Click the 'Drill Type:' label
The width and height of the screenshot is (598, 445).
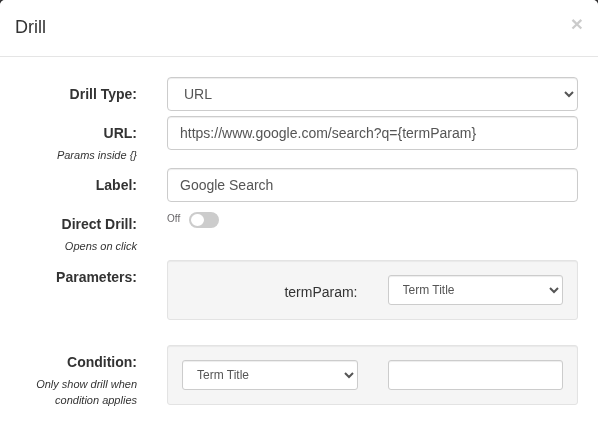pos(103,94)
